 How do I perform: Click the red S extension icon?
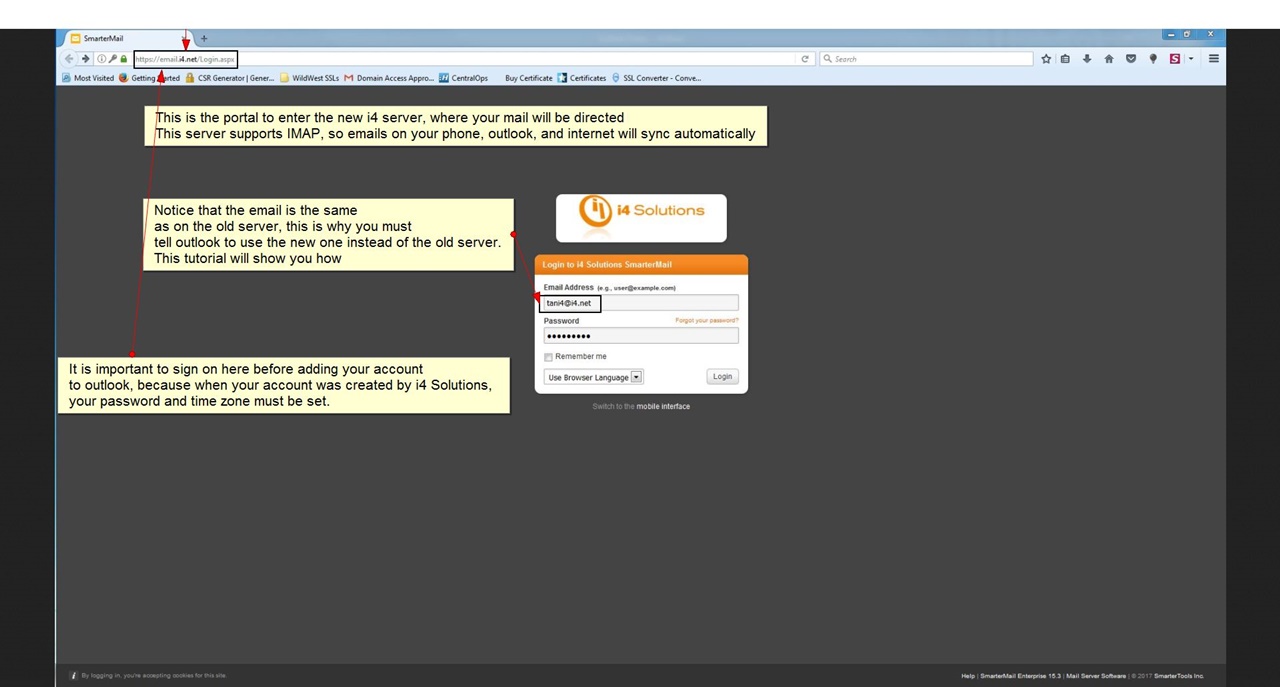[x=1175, y=59]
